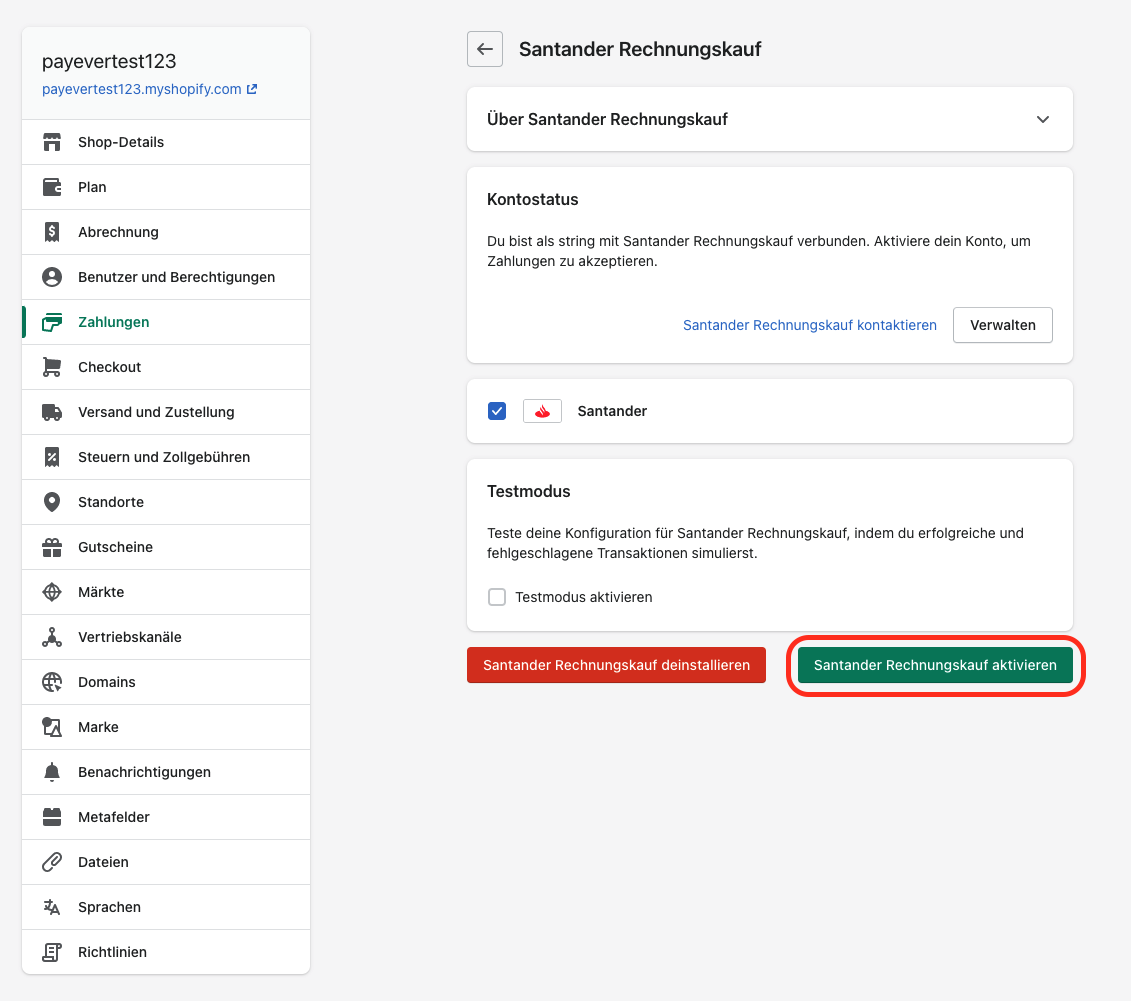Image resolution: width=1131 pixels, height=1001 pixels.
Task: Open Benachrichtigungen settings
Action: click(x=166, y=772)
